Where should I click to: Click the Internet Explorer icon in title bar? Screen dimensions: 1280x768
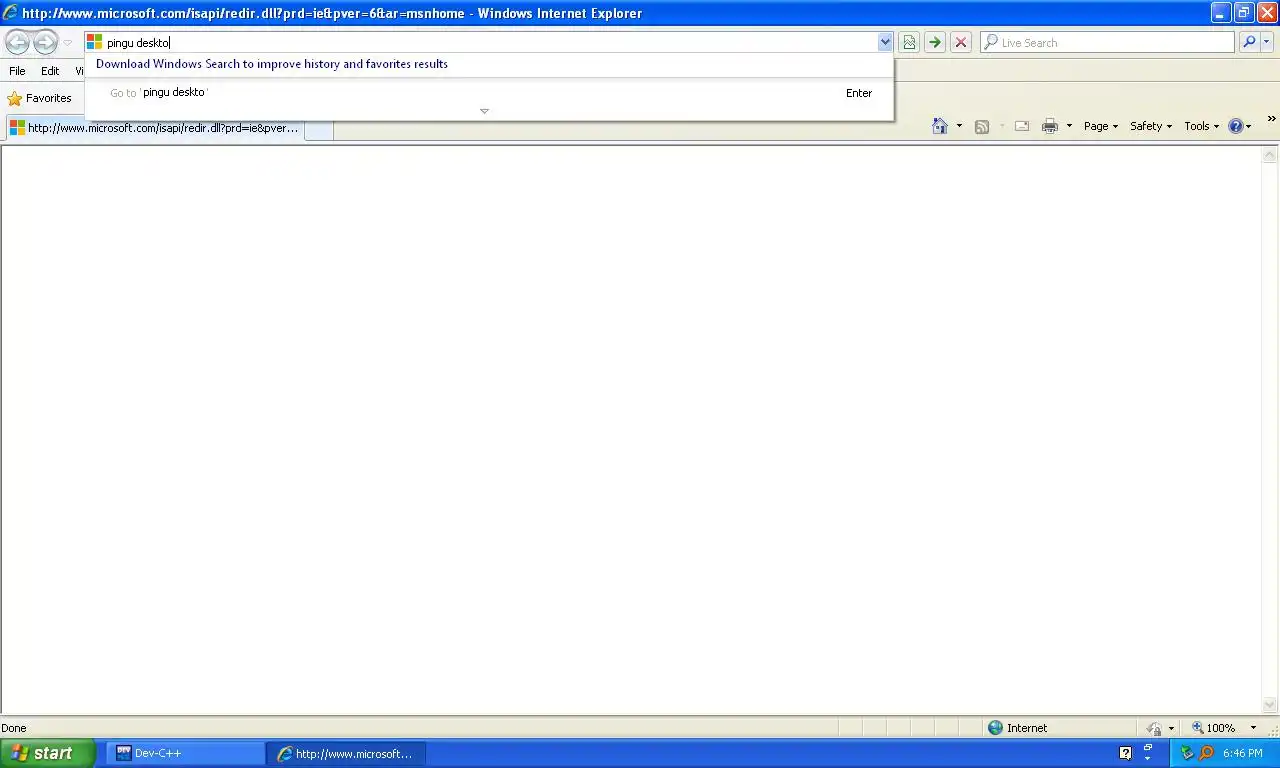point(11,13)
